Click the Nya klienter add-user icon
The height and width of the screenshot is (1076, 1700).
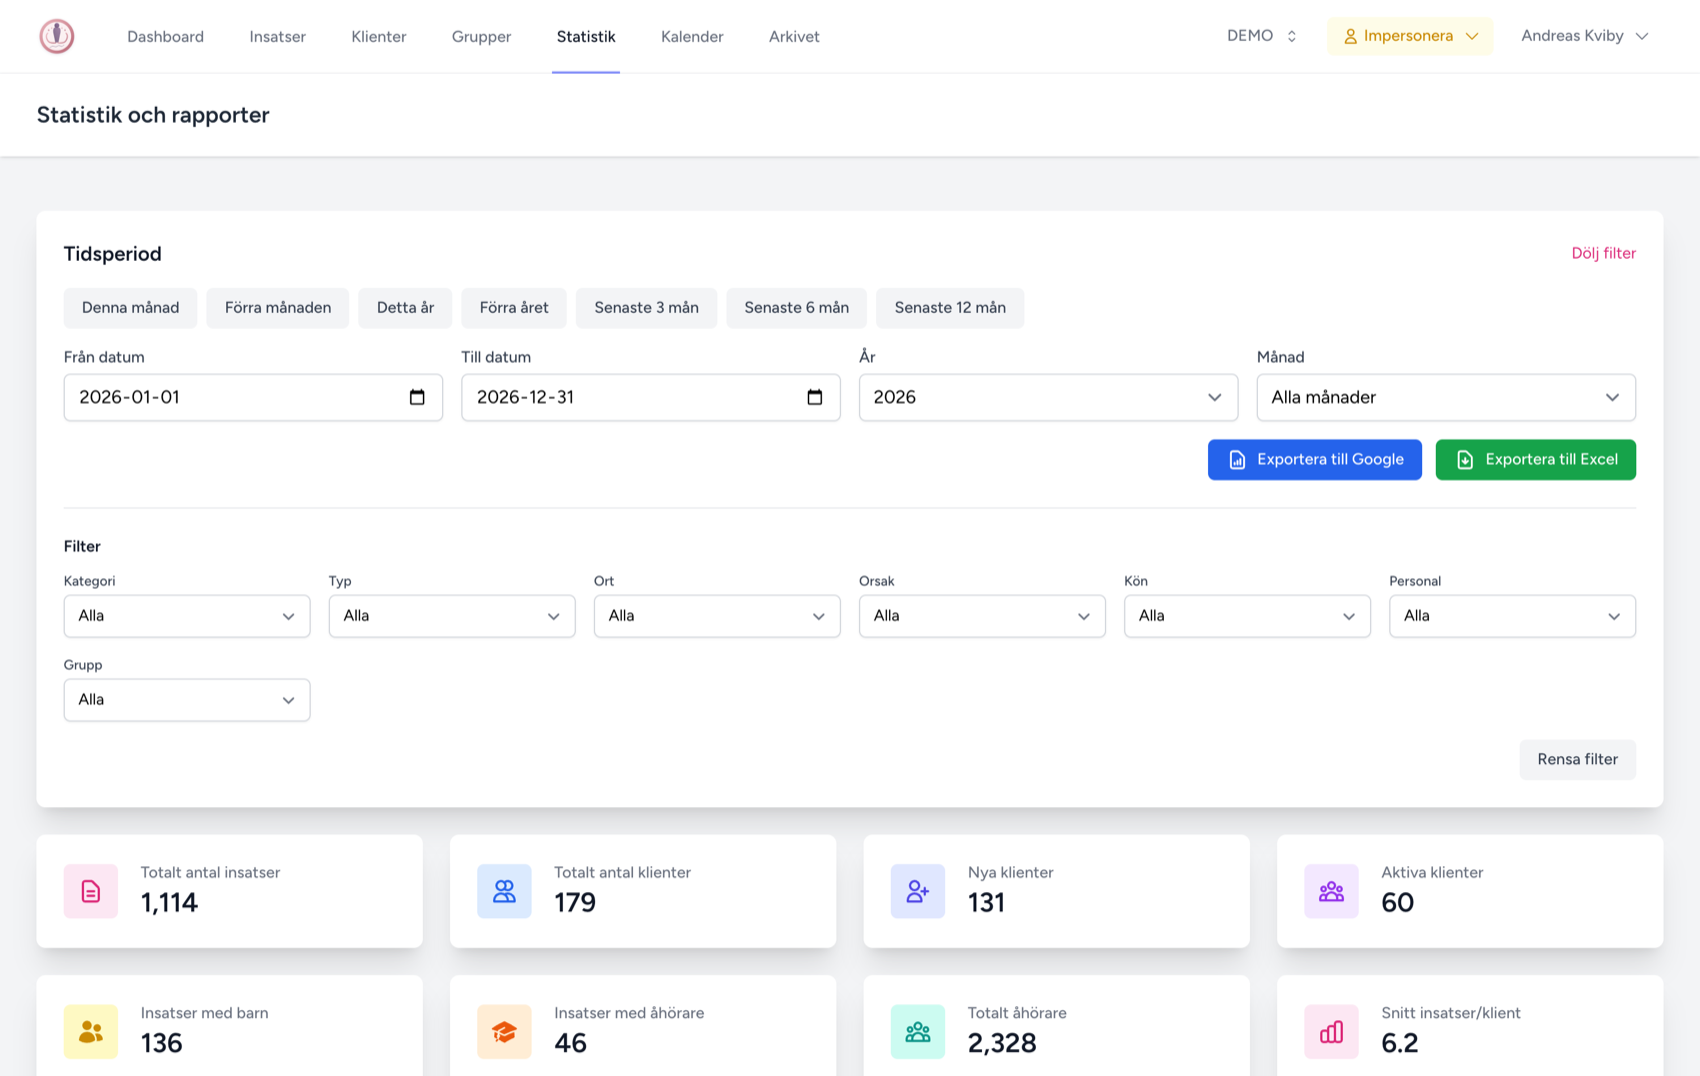click(x=918, y=891)
